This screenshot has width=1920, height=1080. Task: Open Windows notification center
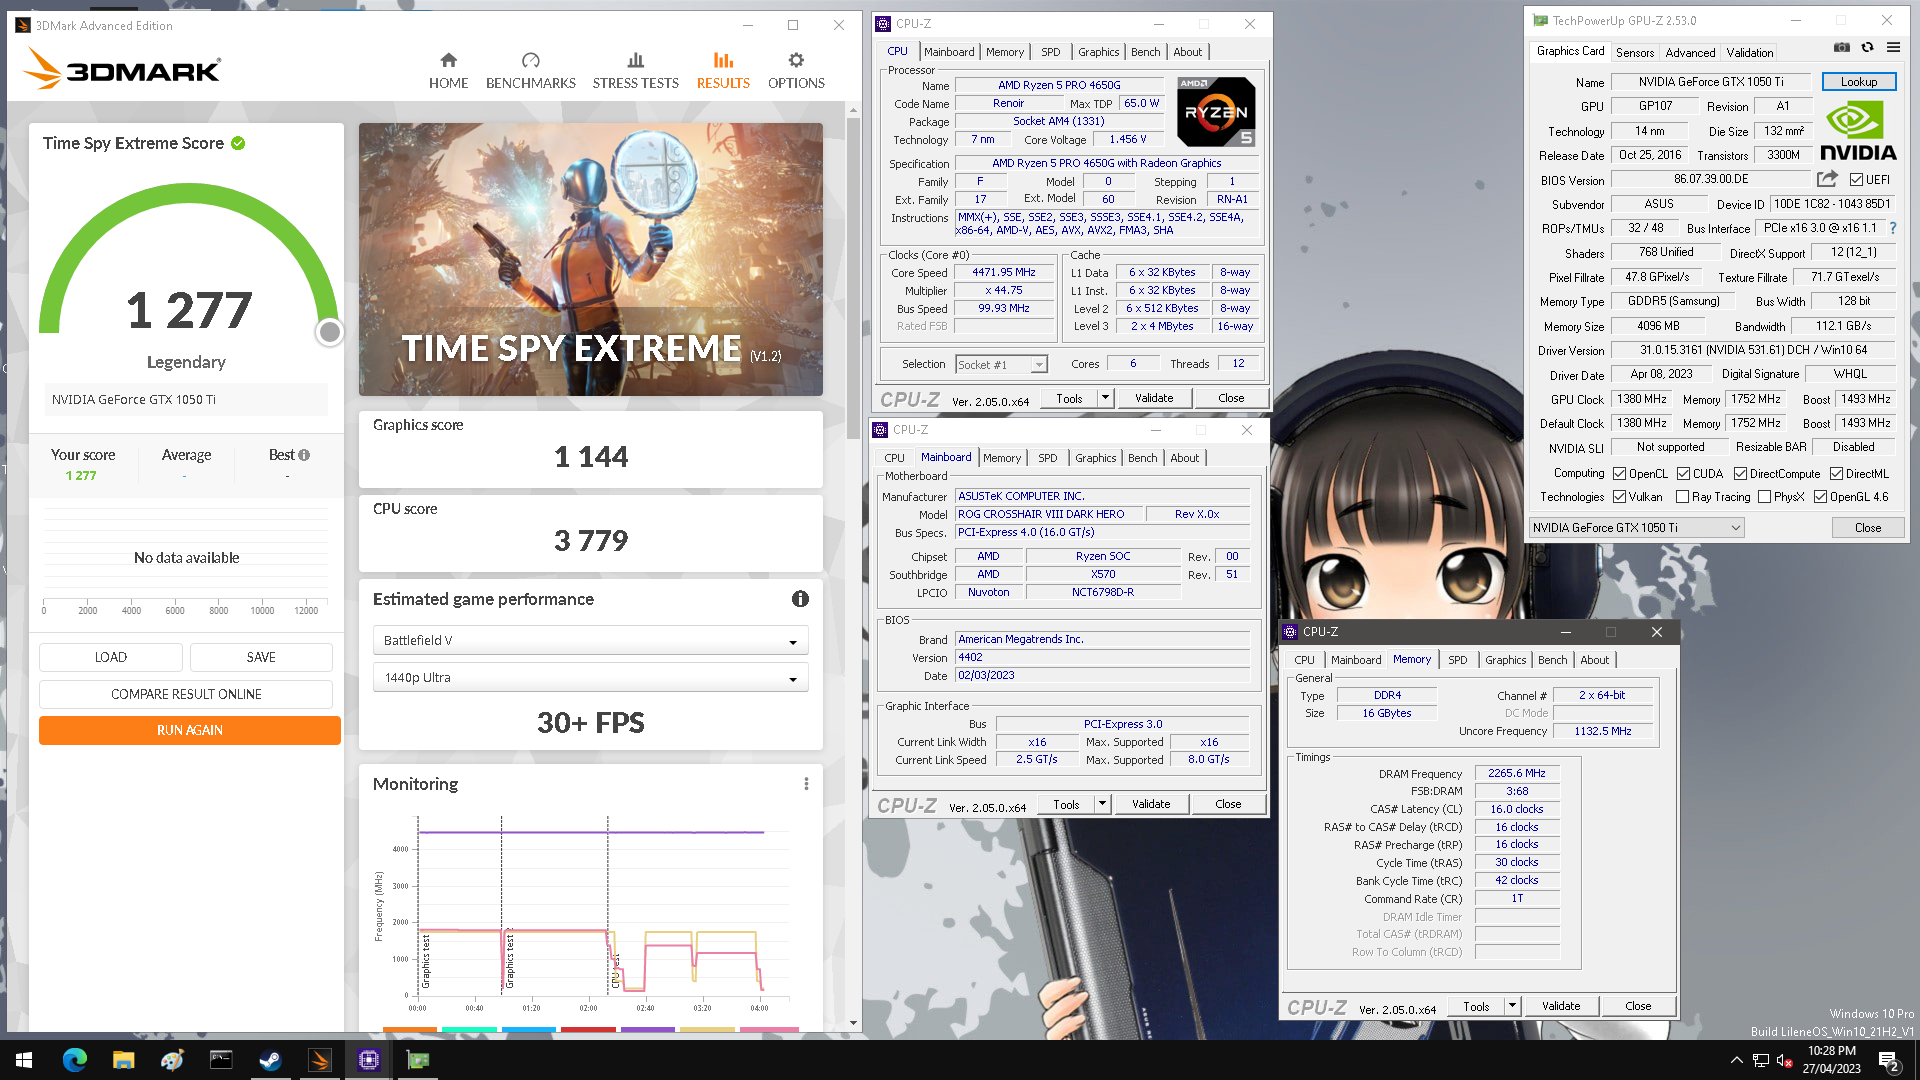[x=1889, y=1061]
